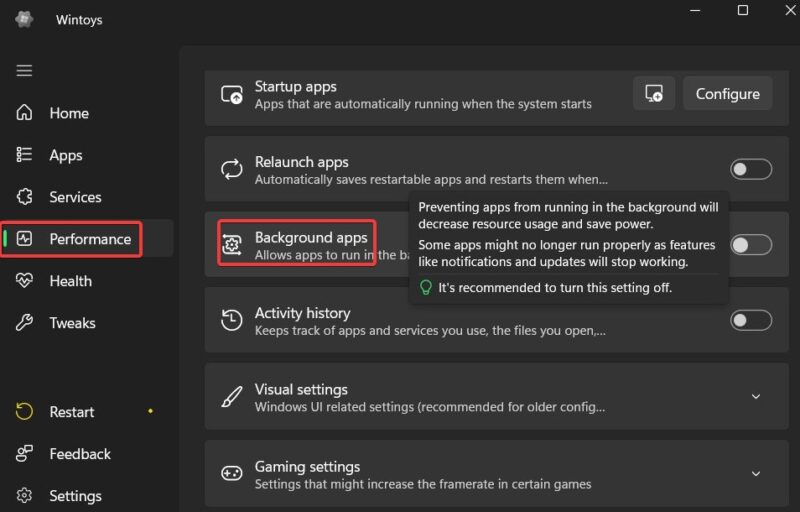Click the Apps list icon
Viewport: 800px width, 512px height.
coord(24,155)
